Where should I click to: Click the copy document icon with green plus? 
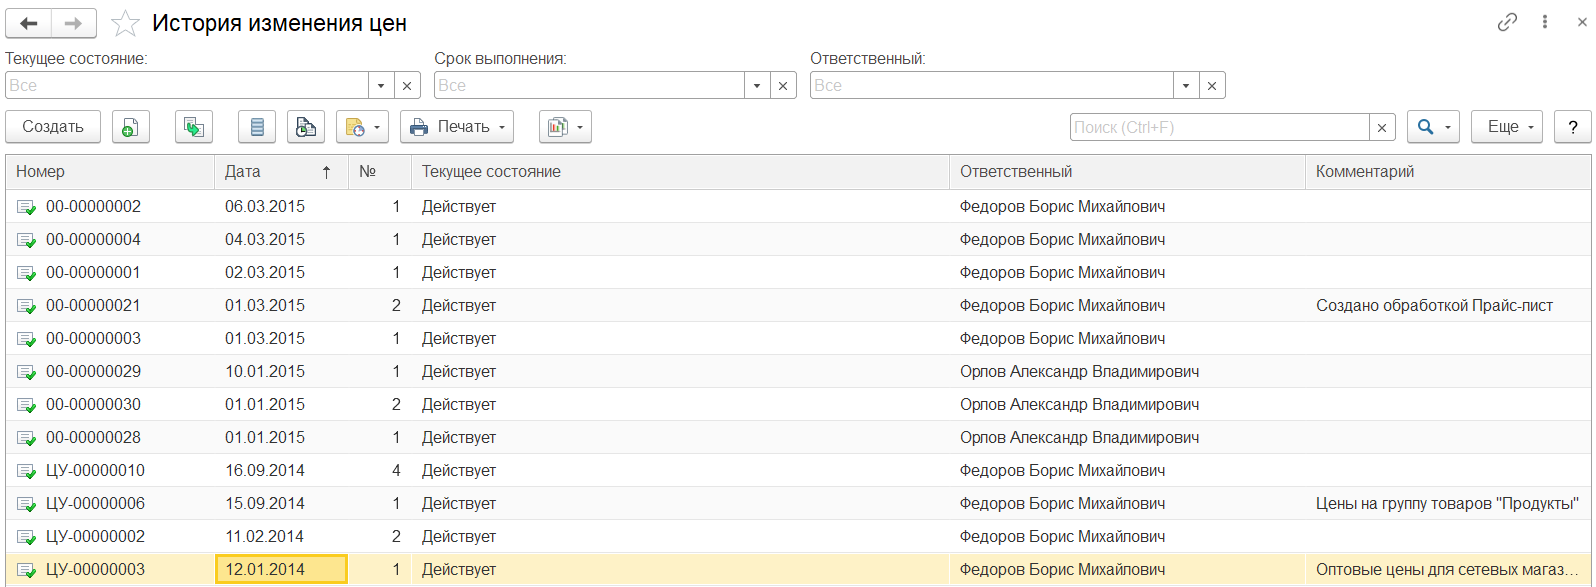click(130, 127)
